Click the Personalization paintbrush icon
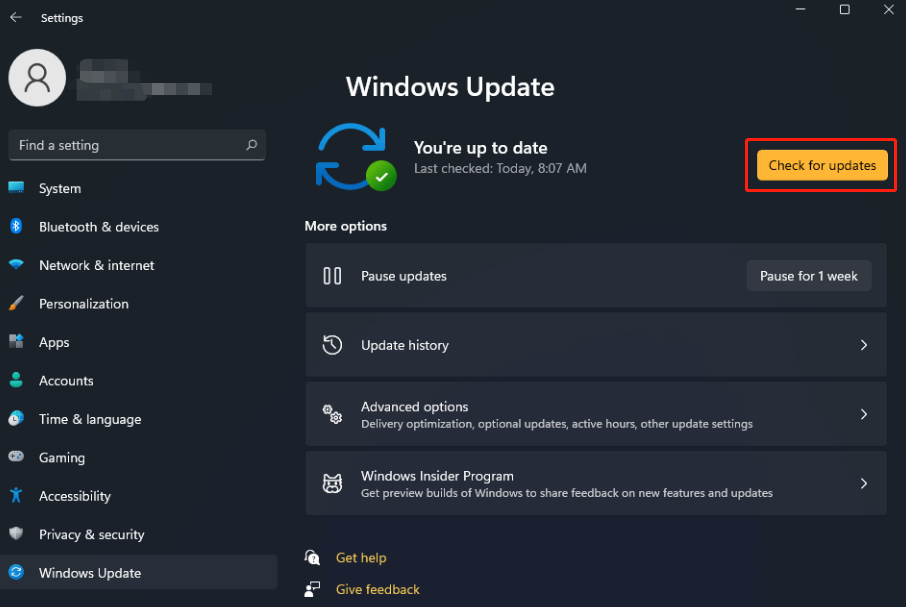906x607 pixels. pyautogui.click(x=16, y=303)
